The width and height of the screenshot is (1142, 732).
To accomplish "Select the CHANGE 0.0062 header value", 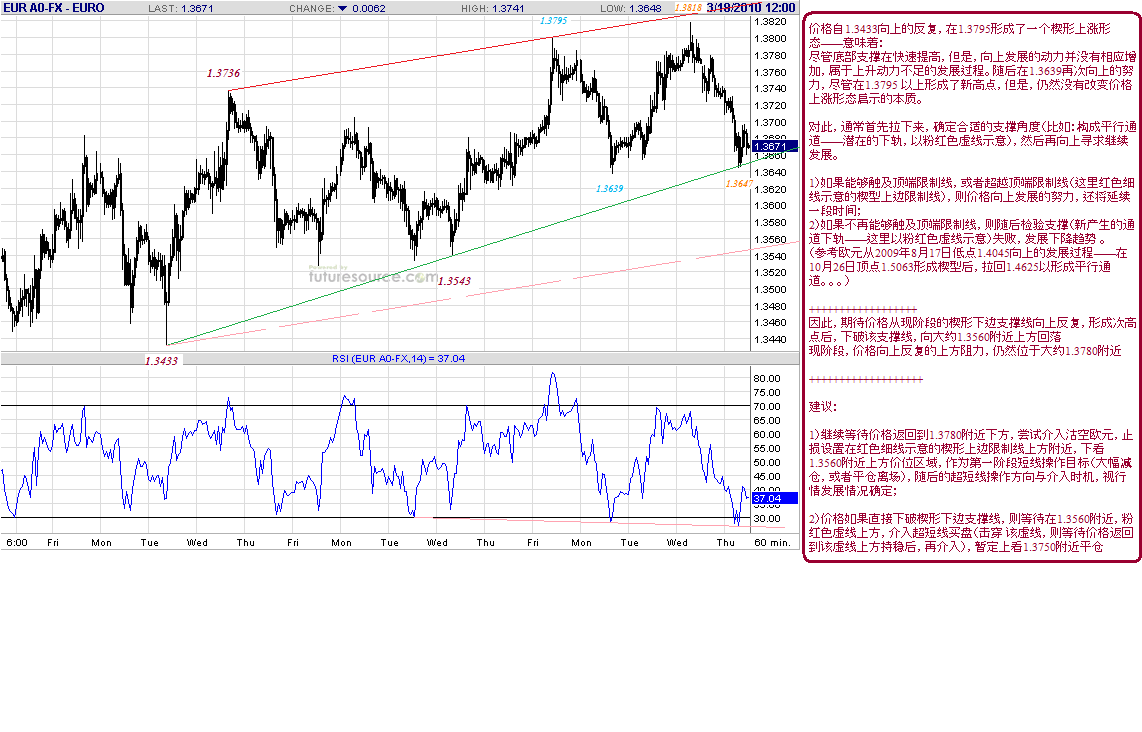I will click(x=337, y=9).
